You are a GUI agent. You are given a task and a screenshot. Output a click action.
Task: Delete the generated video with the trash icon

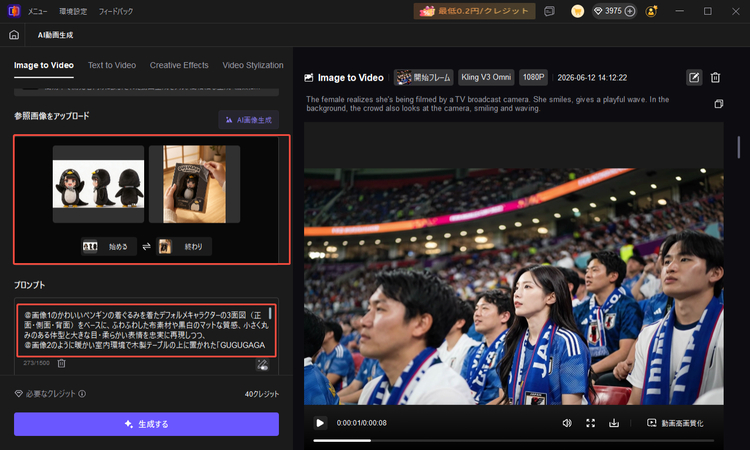pyautogui.click(x=715, y=77)
